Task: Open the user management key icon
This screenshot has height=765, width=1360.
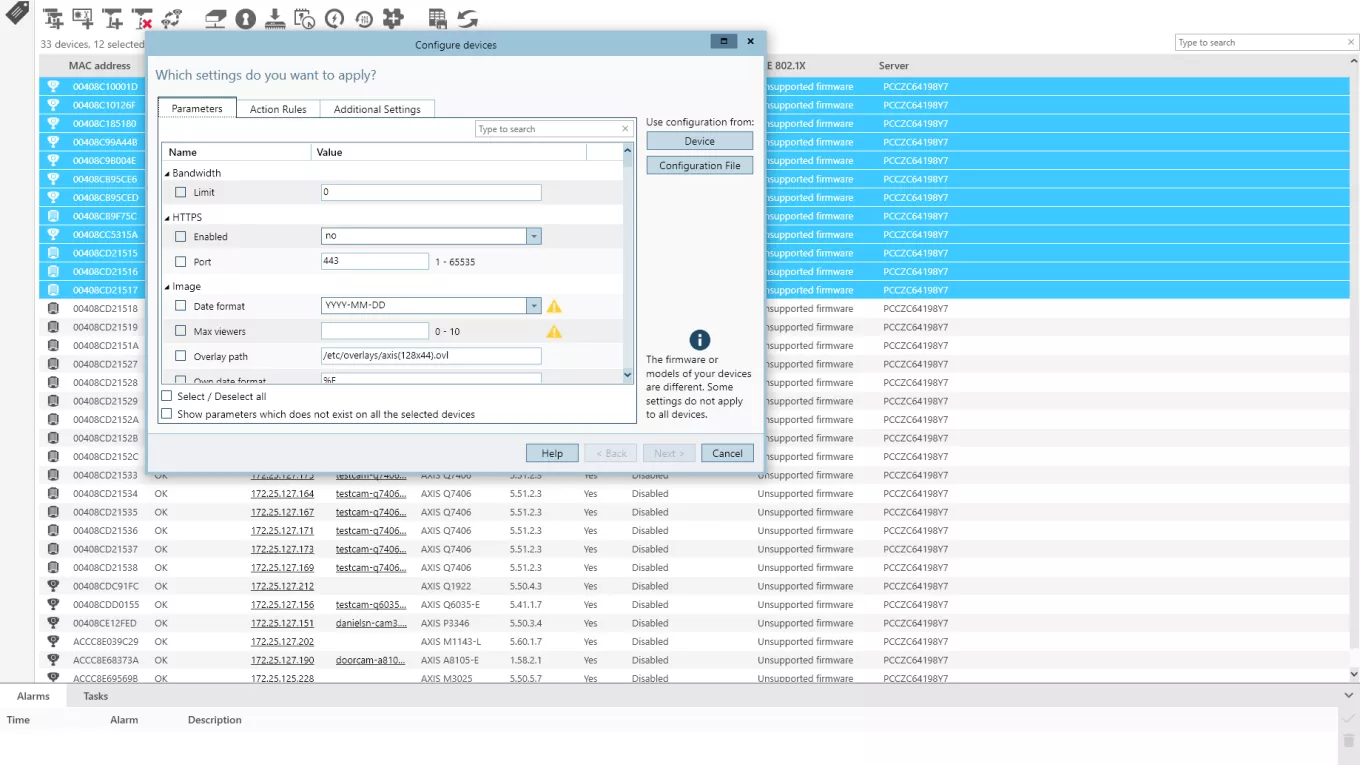Action: click(x=246, y=17)
